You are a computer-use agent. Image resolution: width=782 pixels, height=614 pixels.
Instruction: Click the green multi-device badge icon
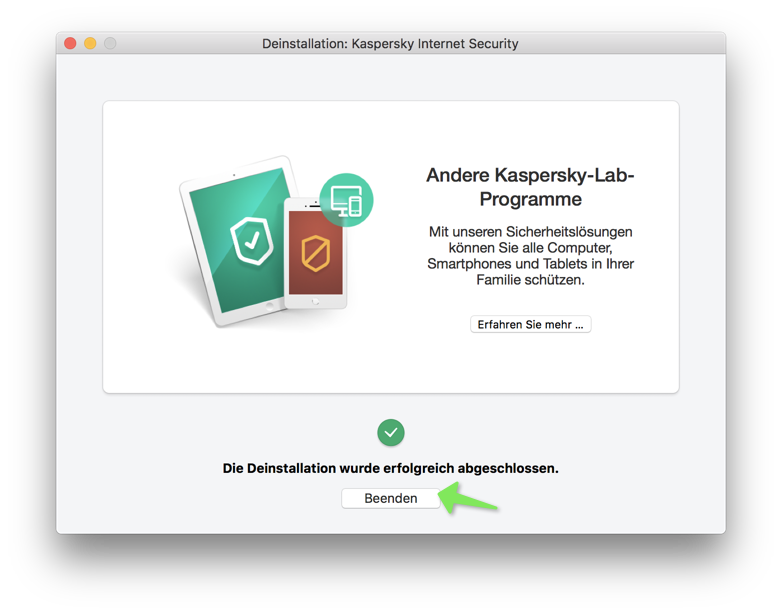[346, 200]
